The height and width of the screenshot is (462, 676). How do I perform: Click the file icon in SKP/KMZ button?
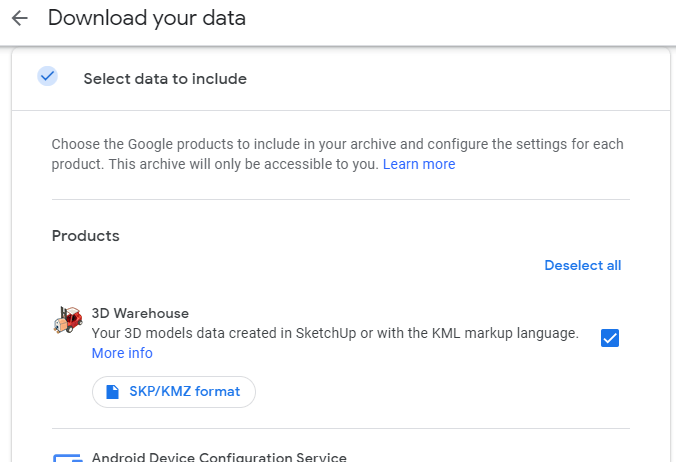click(113, 392)
